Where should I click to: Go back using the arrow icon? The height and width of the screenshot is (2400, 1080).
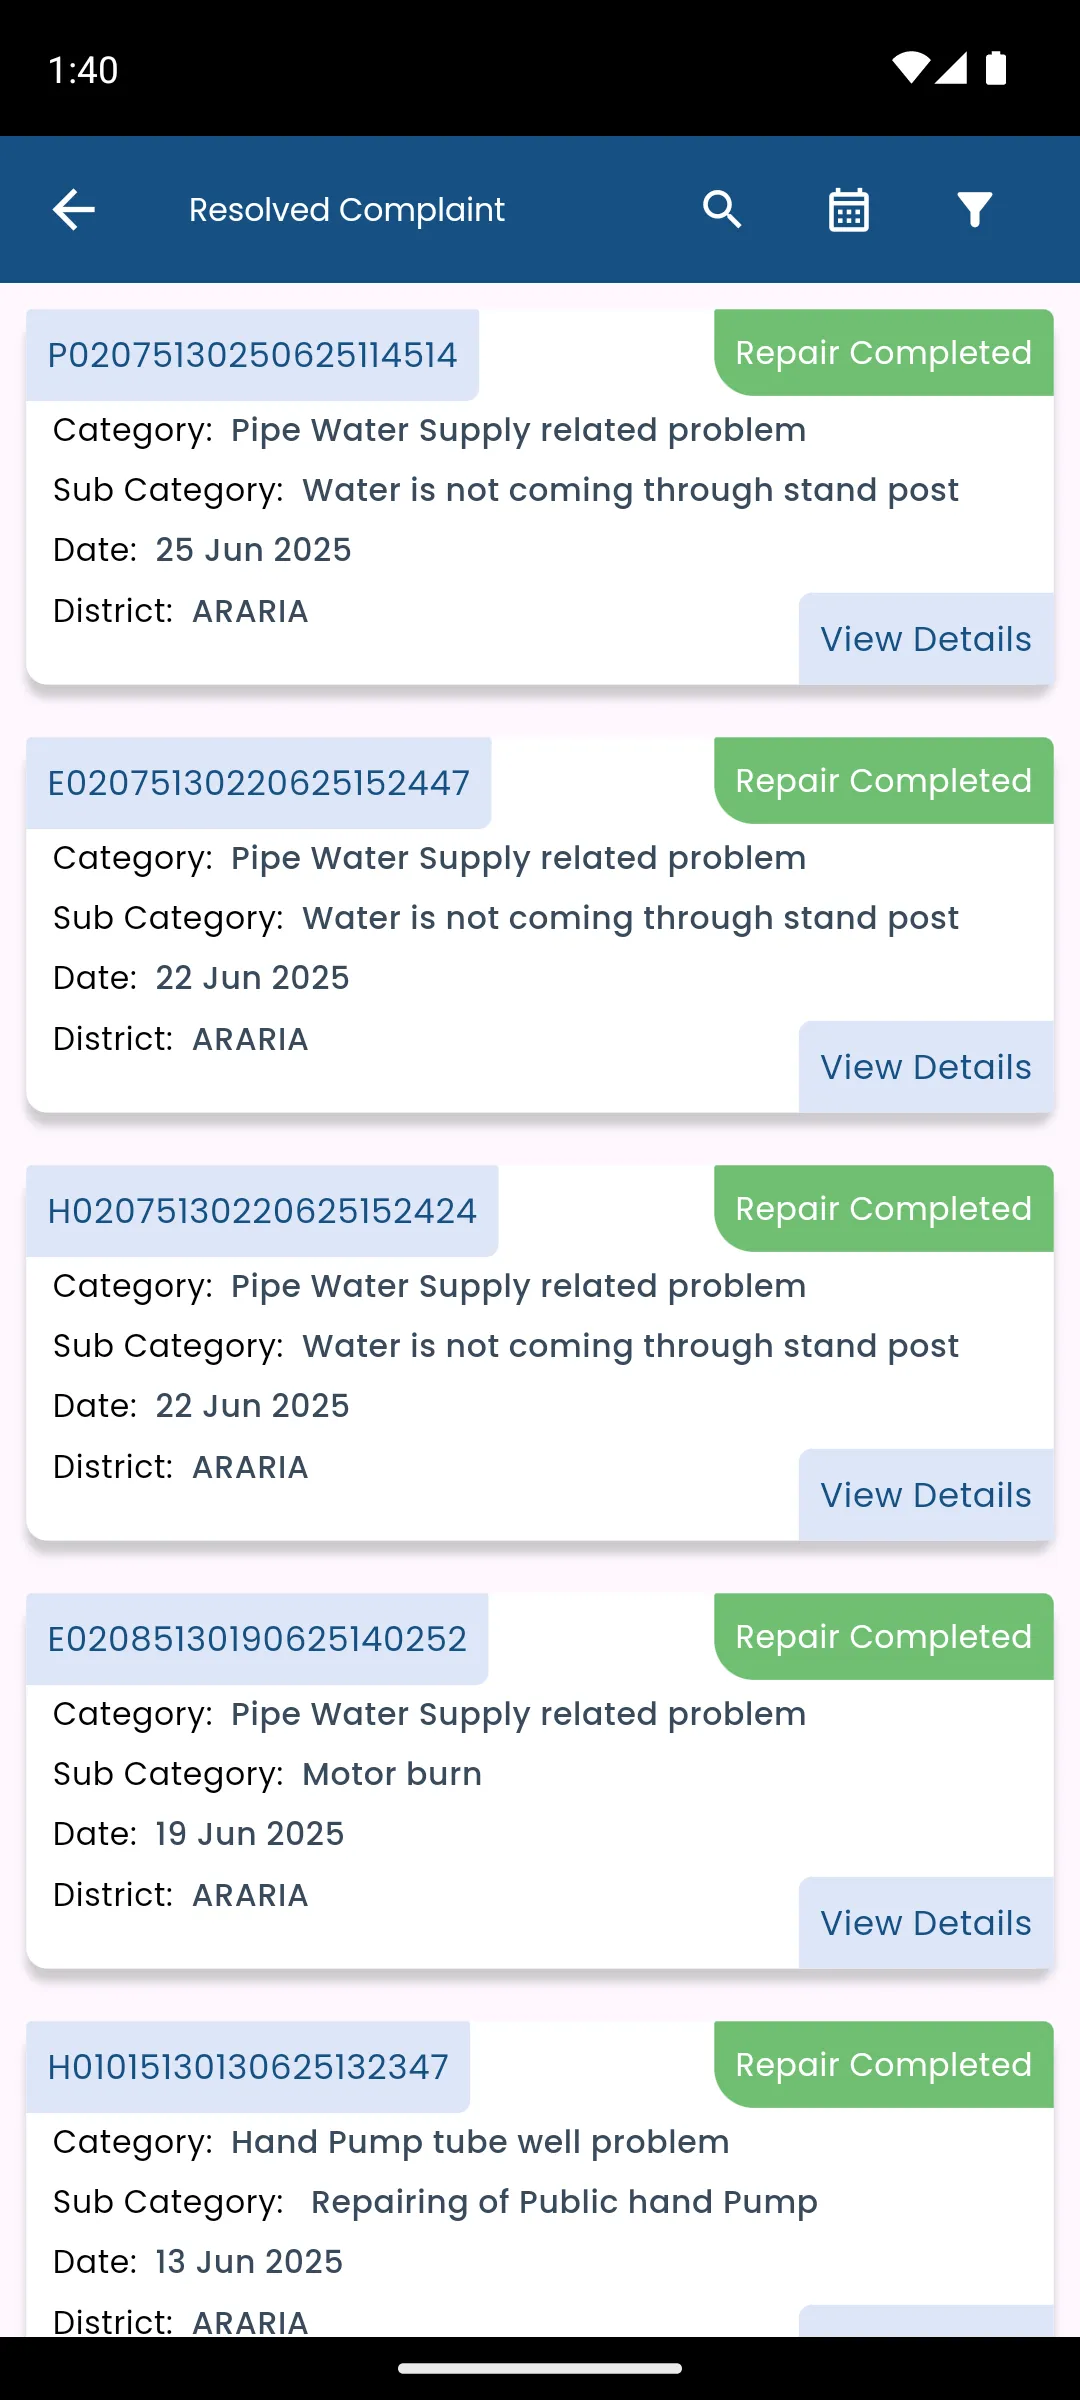(x=73, y=210)
